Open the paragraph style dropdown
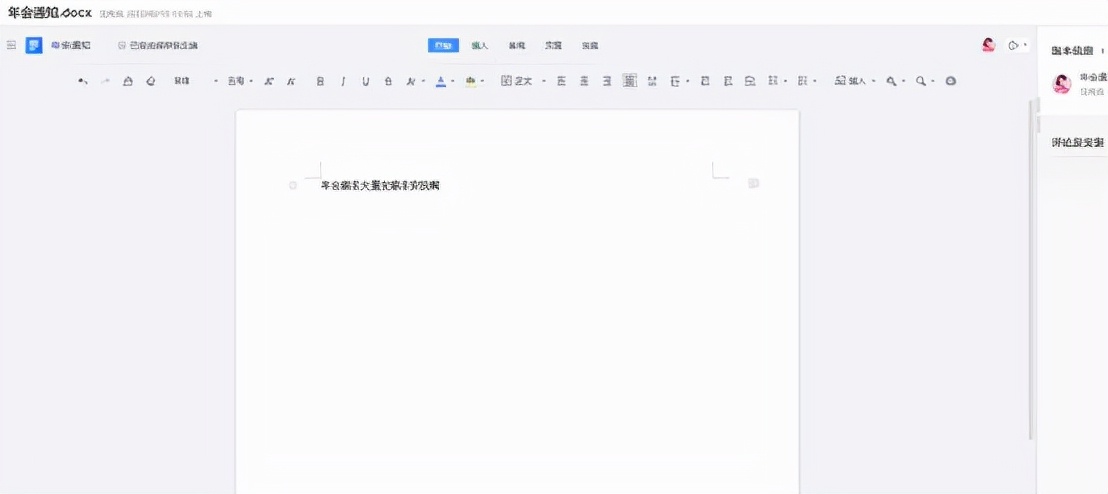The width and height of the screenshot is (1108, 494). point(523,81)
